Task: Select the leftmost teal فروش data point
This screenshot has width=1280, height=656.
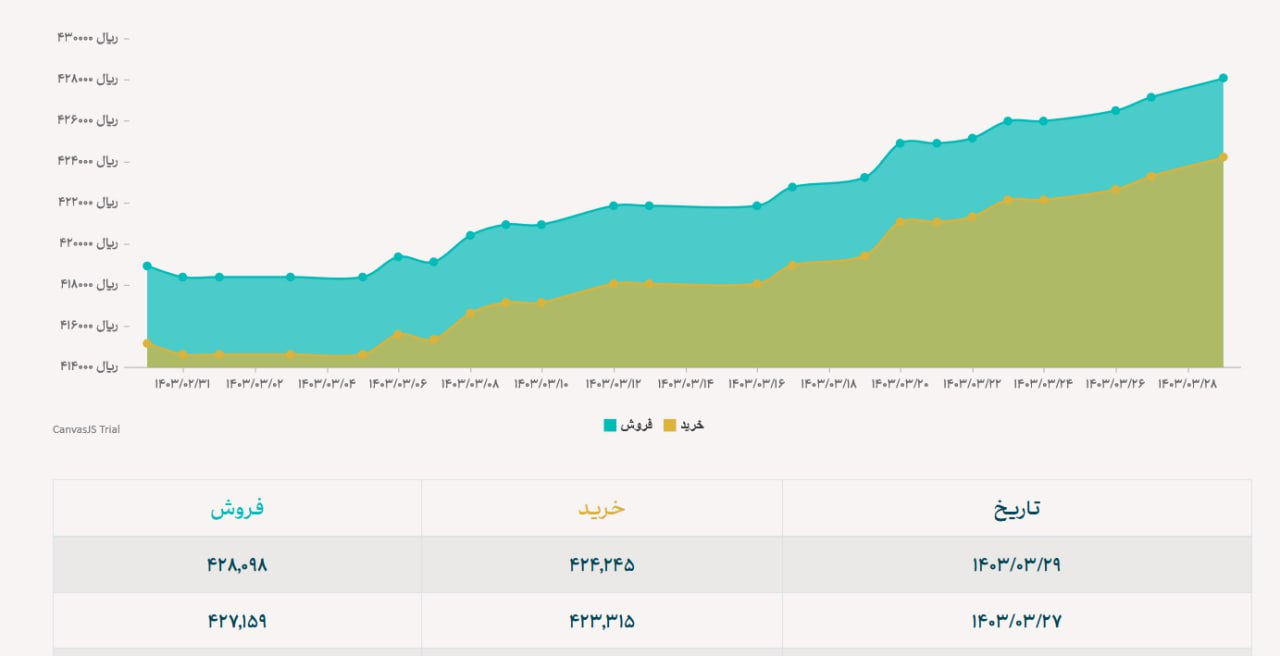Action: (x=147, y=266)
